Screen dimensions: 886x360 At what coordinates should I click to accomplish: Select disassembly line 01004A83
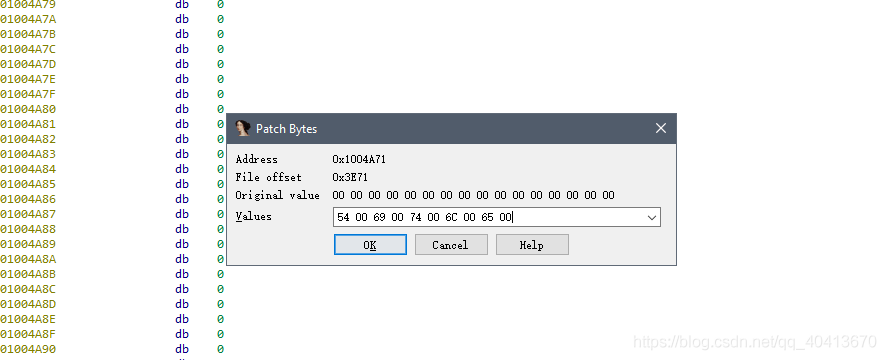click(x=112, y=154)
